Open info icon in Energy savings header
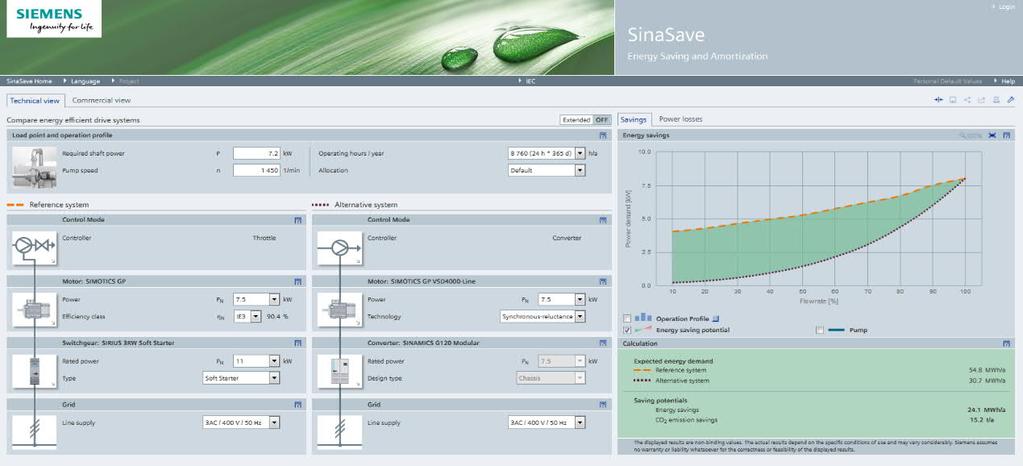 [1007, 135]
